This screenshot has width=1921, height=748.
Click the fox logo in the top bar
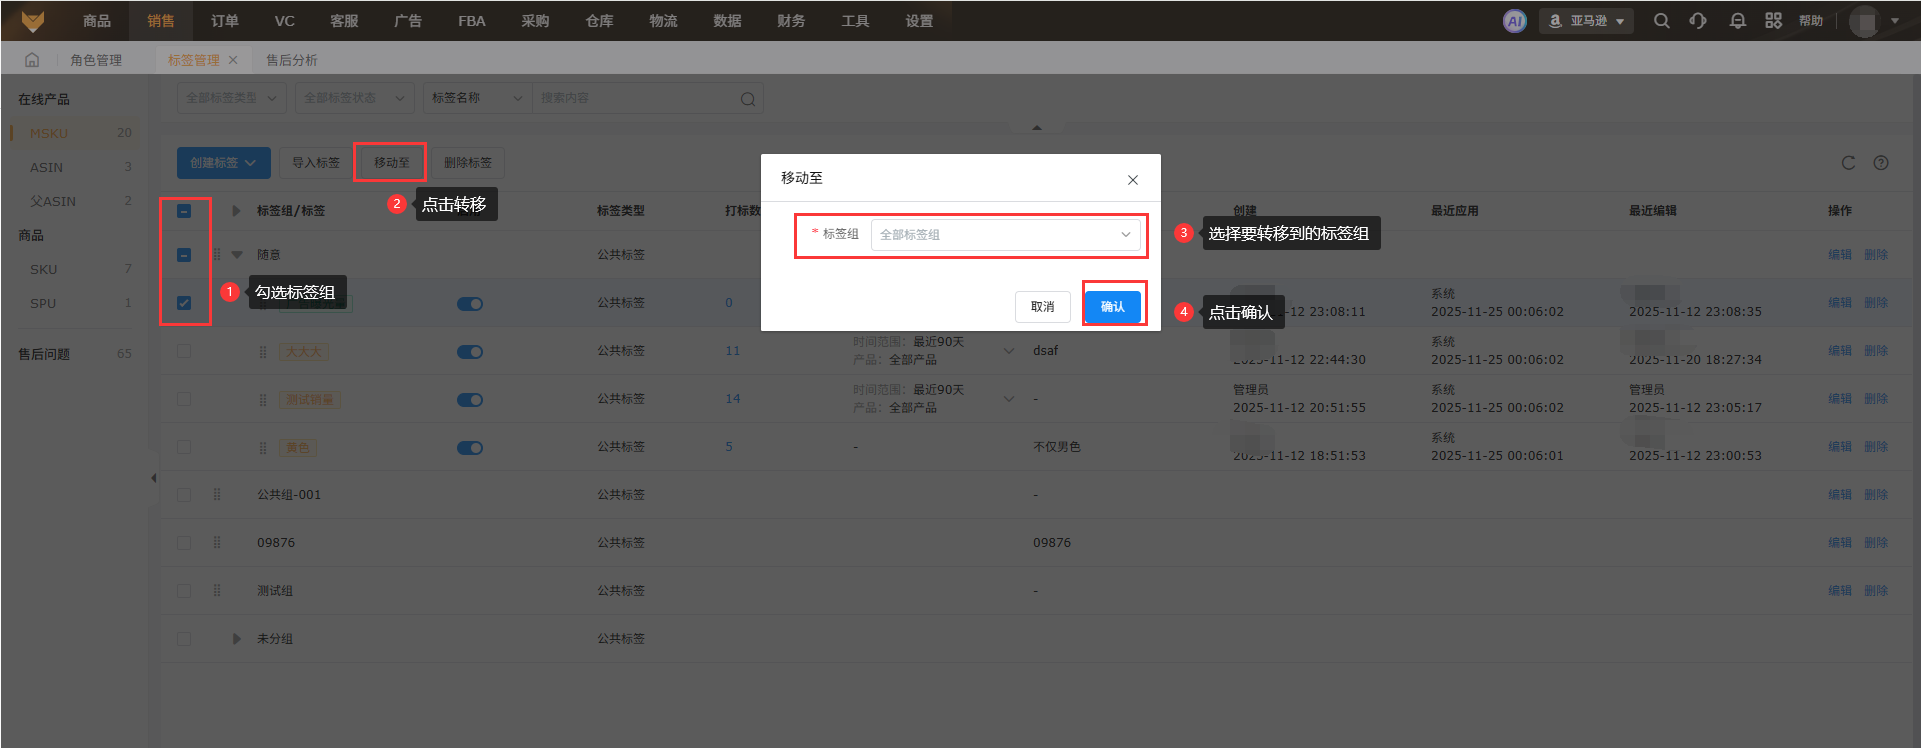click(x=33, y=21)
